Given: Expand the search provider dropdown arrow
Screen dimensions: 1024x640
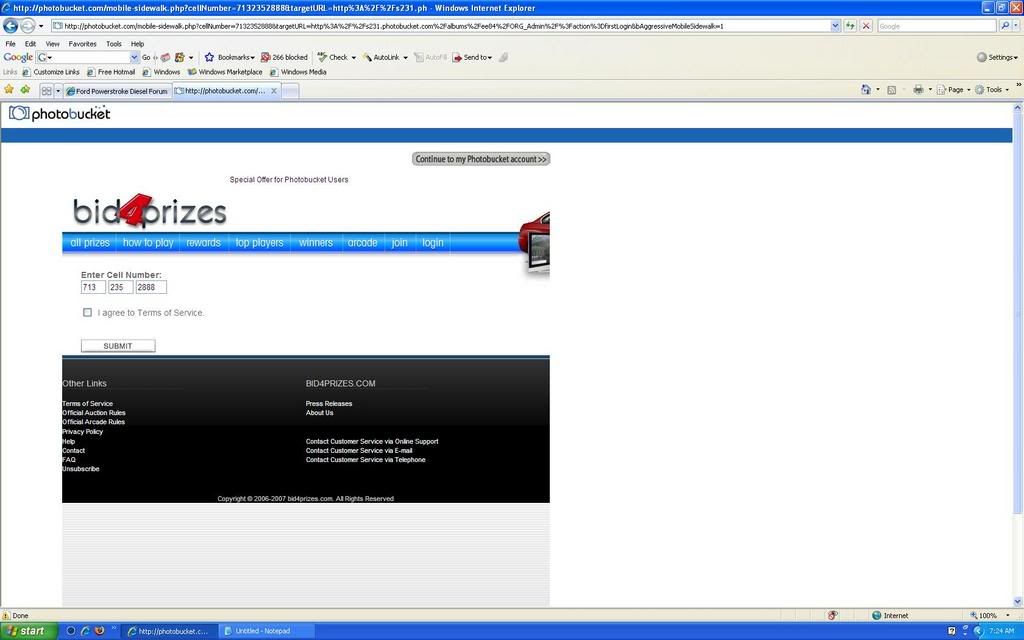Looking at the screenshot, I should click(1017, 26).
